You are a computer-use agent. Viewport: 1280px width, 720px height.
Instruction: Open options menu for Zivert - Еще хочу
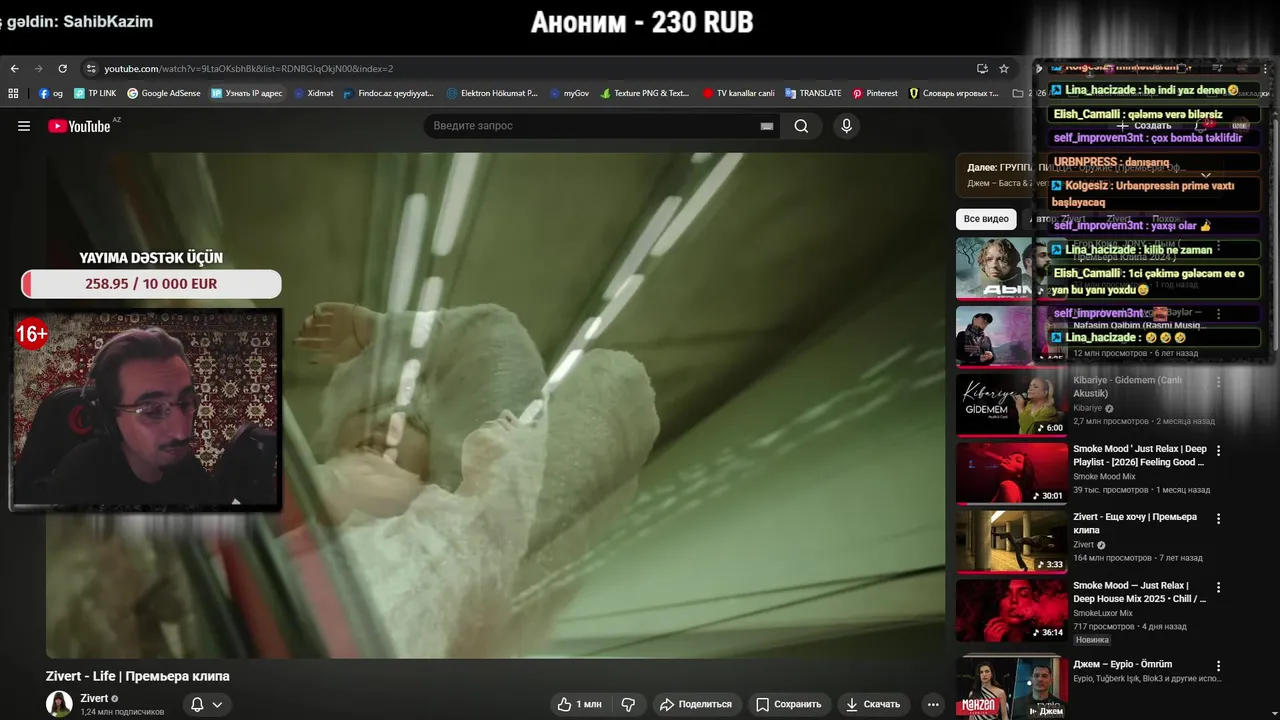[1218, 519]
